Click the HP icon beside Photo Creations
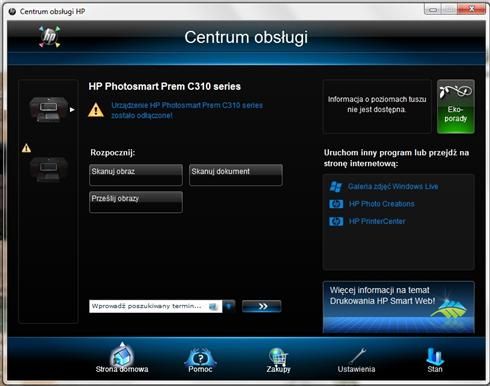The height and width of the screenshot is (386, 490). 336,204
